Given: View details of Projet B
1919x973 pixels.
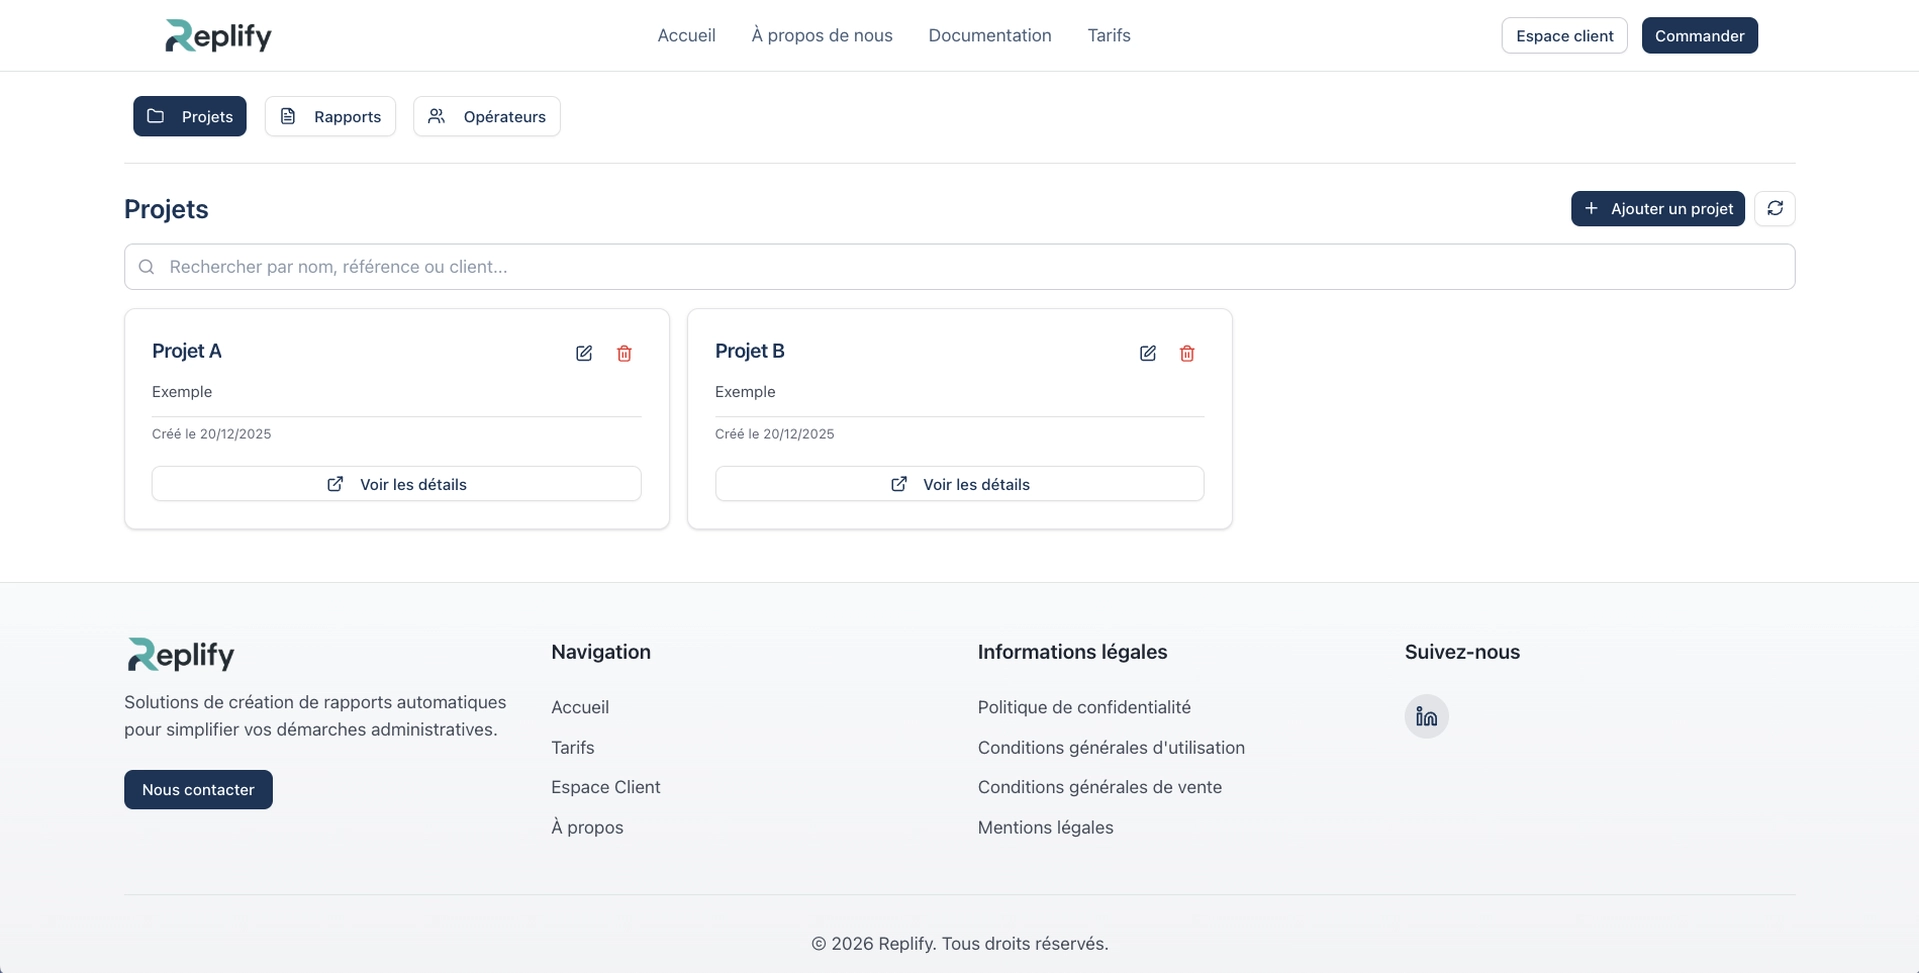Looking at the screenshot, I should tap(959, 484).
